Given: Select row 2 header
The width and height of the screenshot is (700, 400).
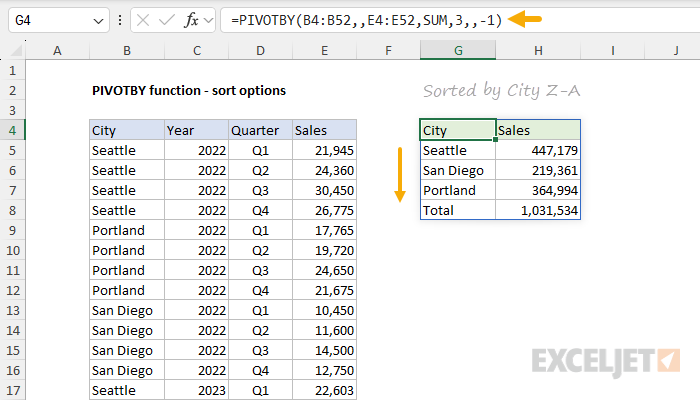Looking at the screenshot, I should 12,91.
